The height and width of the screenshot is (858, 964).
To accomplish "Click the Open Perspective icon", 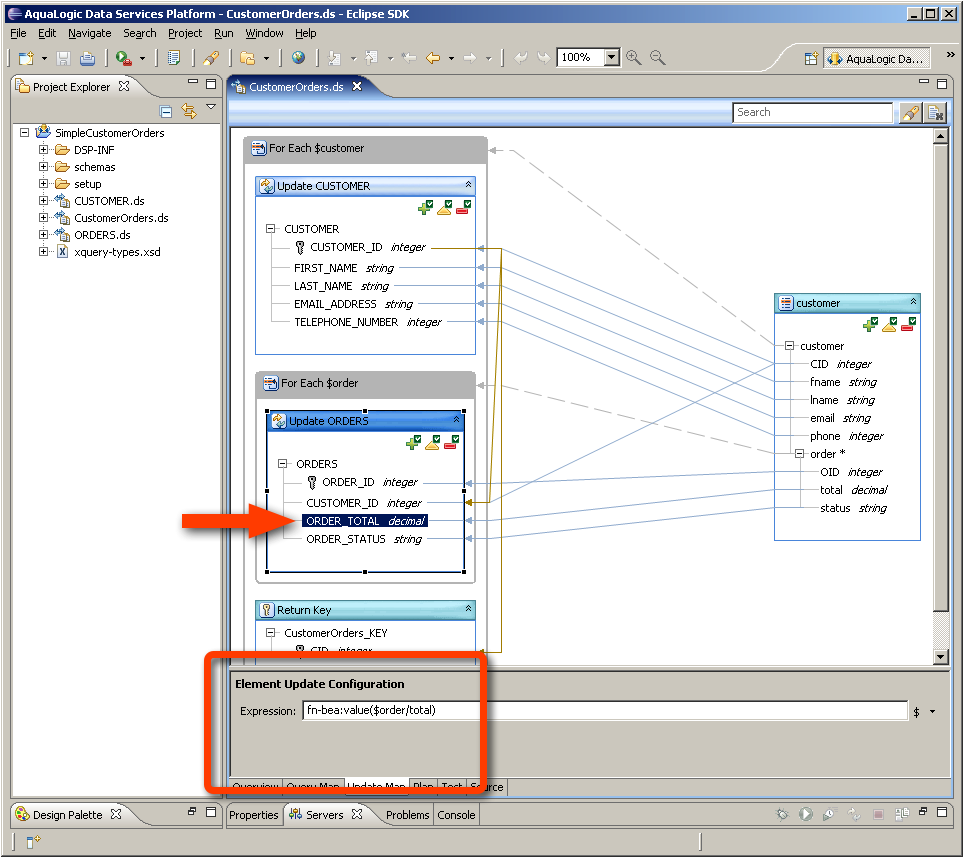I will (812, 58).
